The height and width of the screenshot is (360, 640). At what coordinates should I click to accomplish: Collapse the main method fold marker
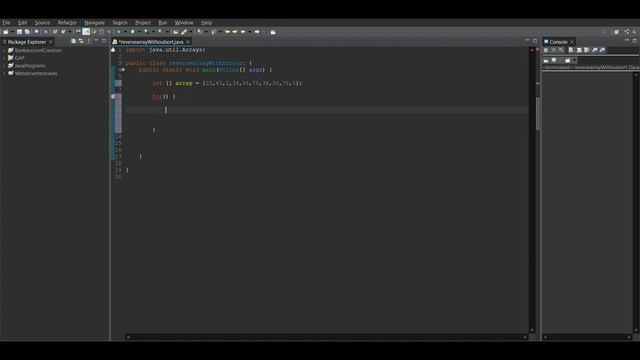(122, 70)
